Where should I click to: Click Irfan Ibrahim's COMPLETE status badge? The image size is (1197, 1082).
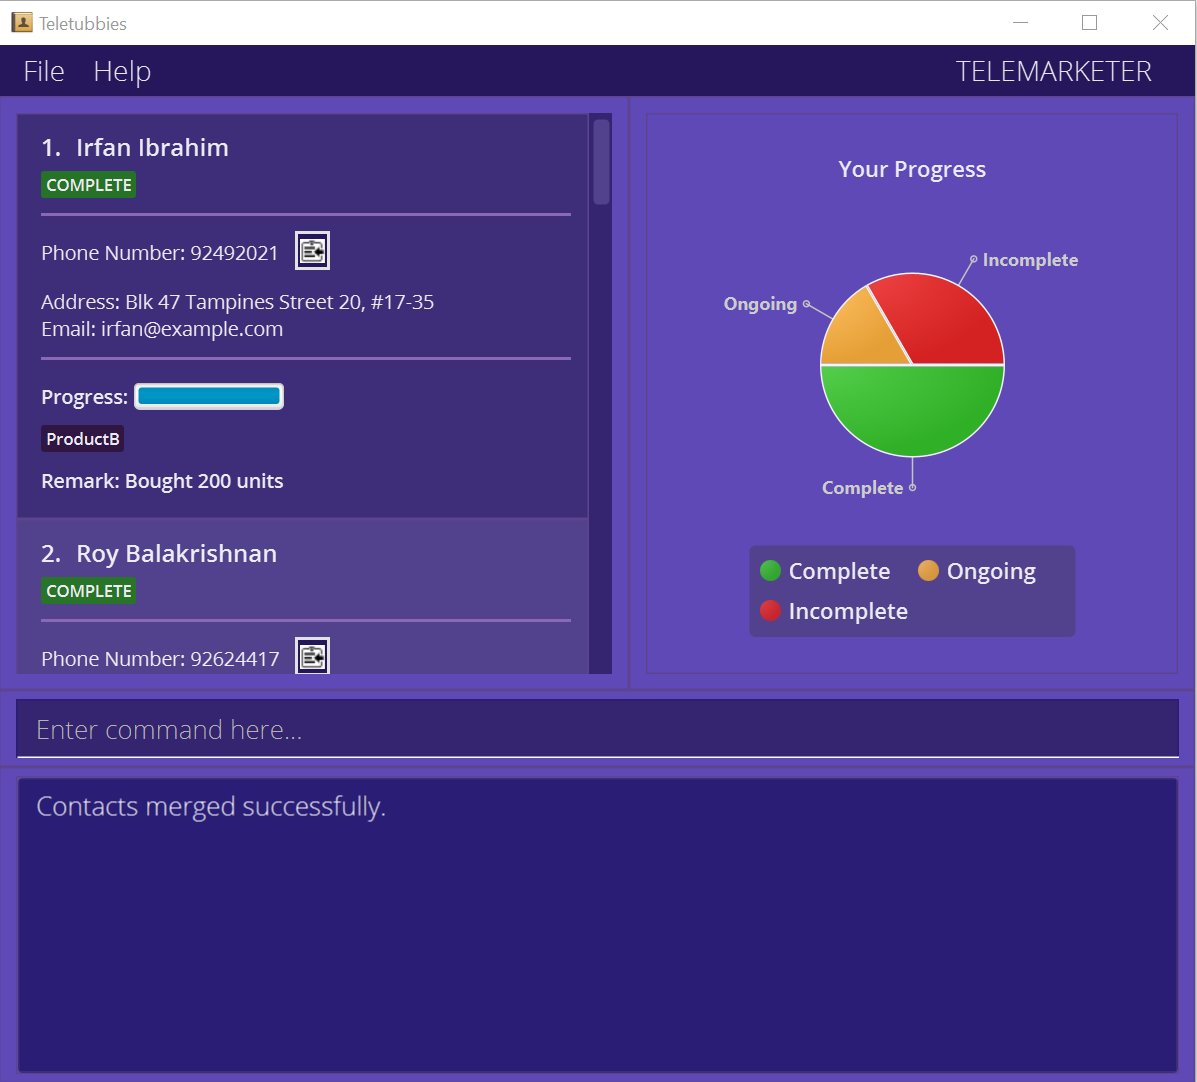(89, 185)
